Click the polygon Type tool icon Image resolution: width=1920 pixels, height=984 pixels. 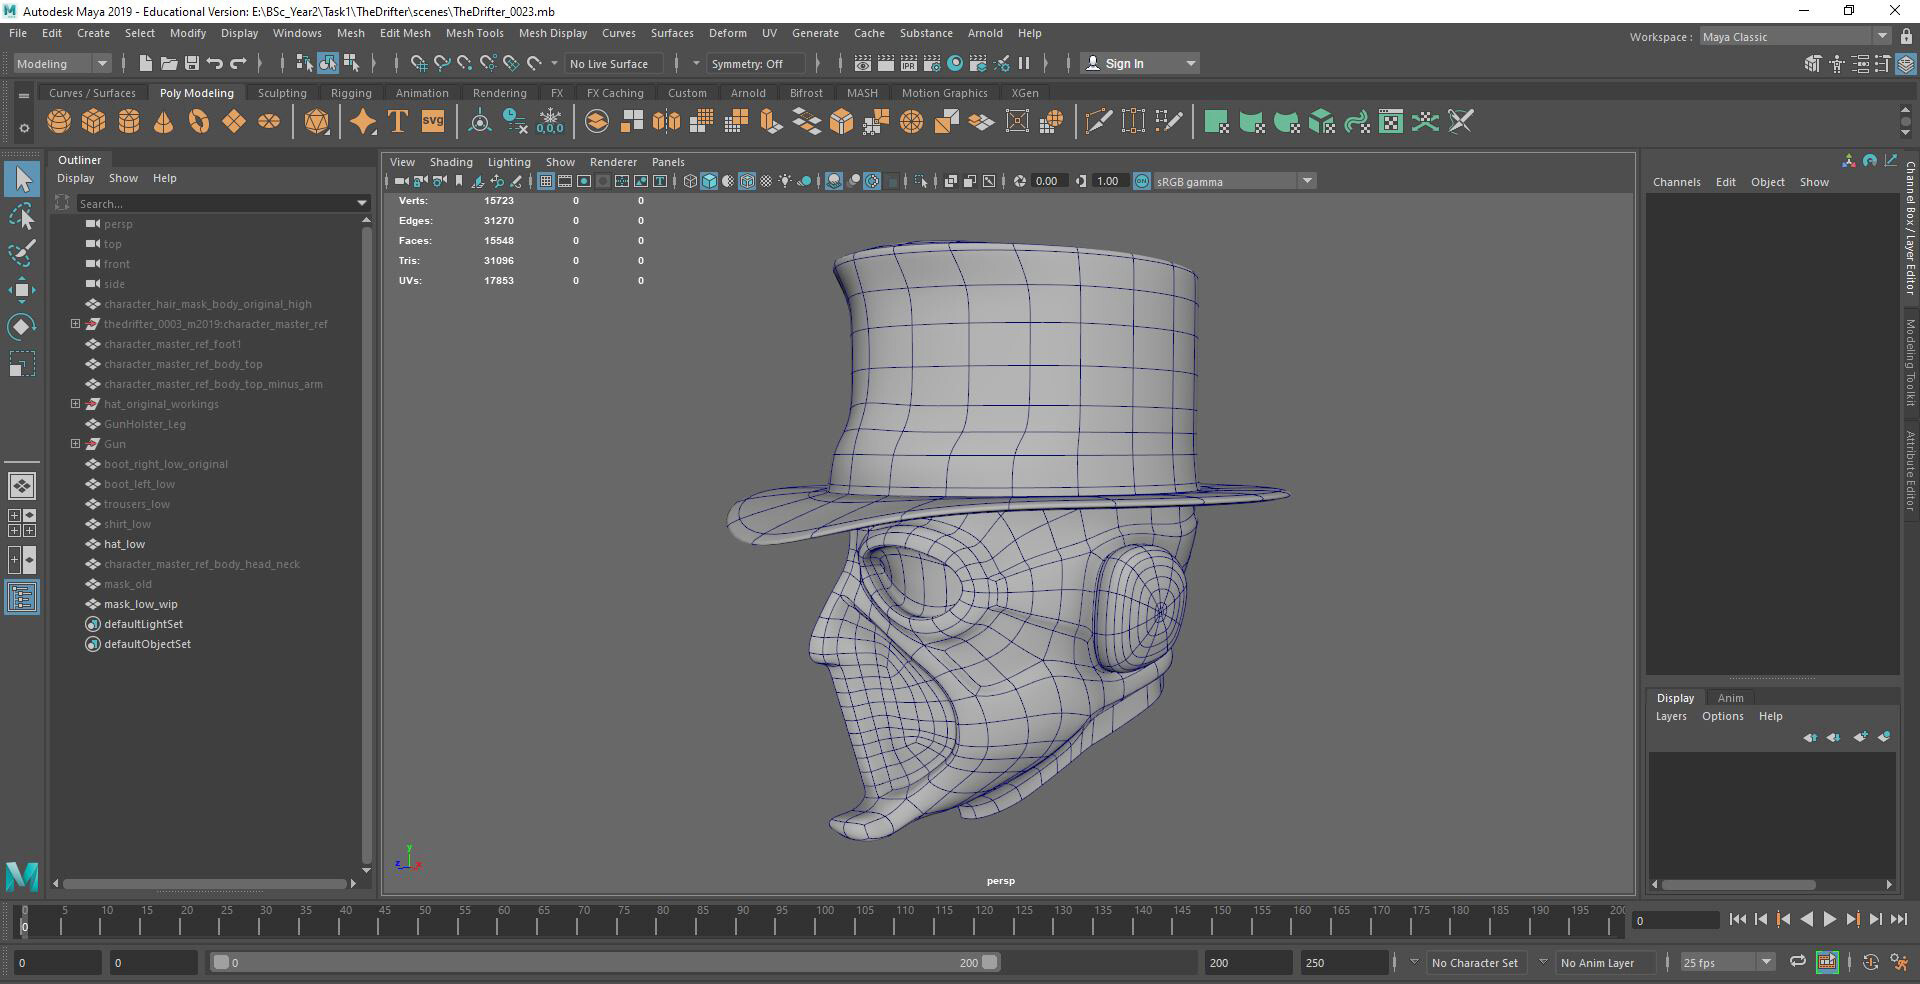tap(397, 122)
